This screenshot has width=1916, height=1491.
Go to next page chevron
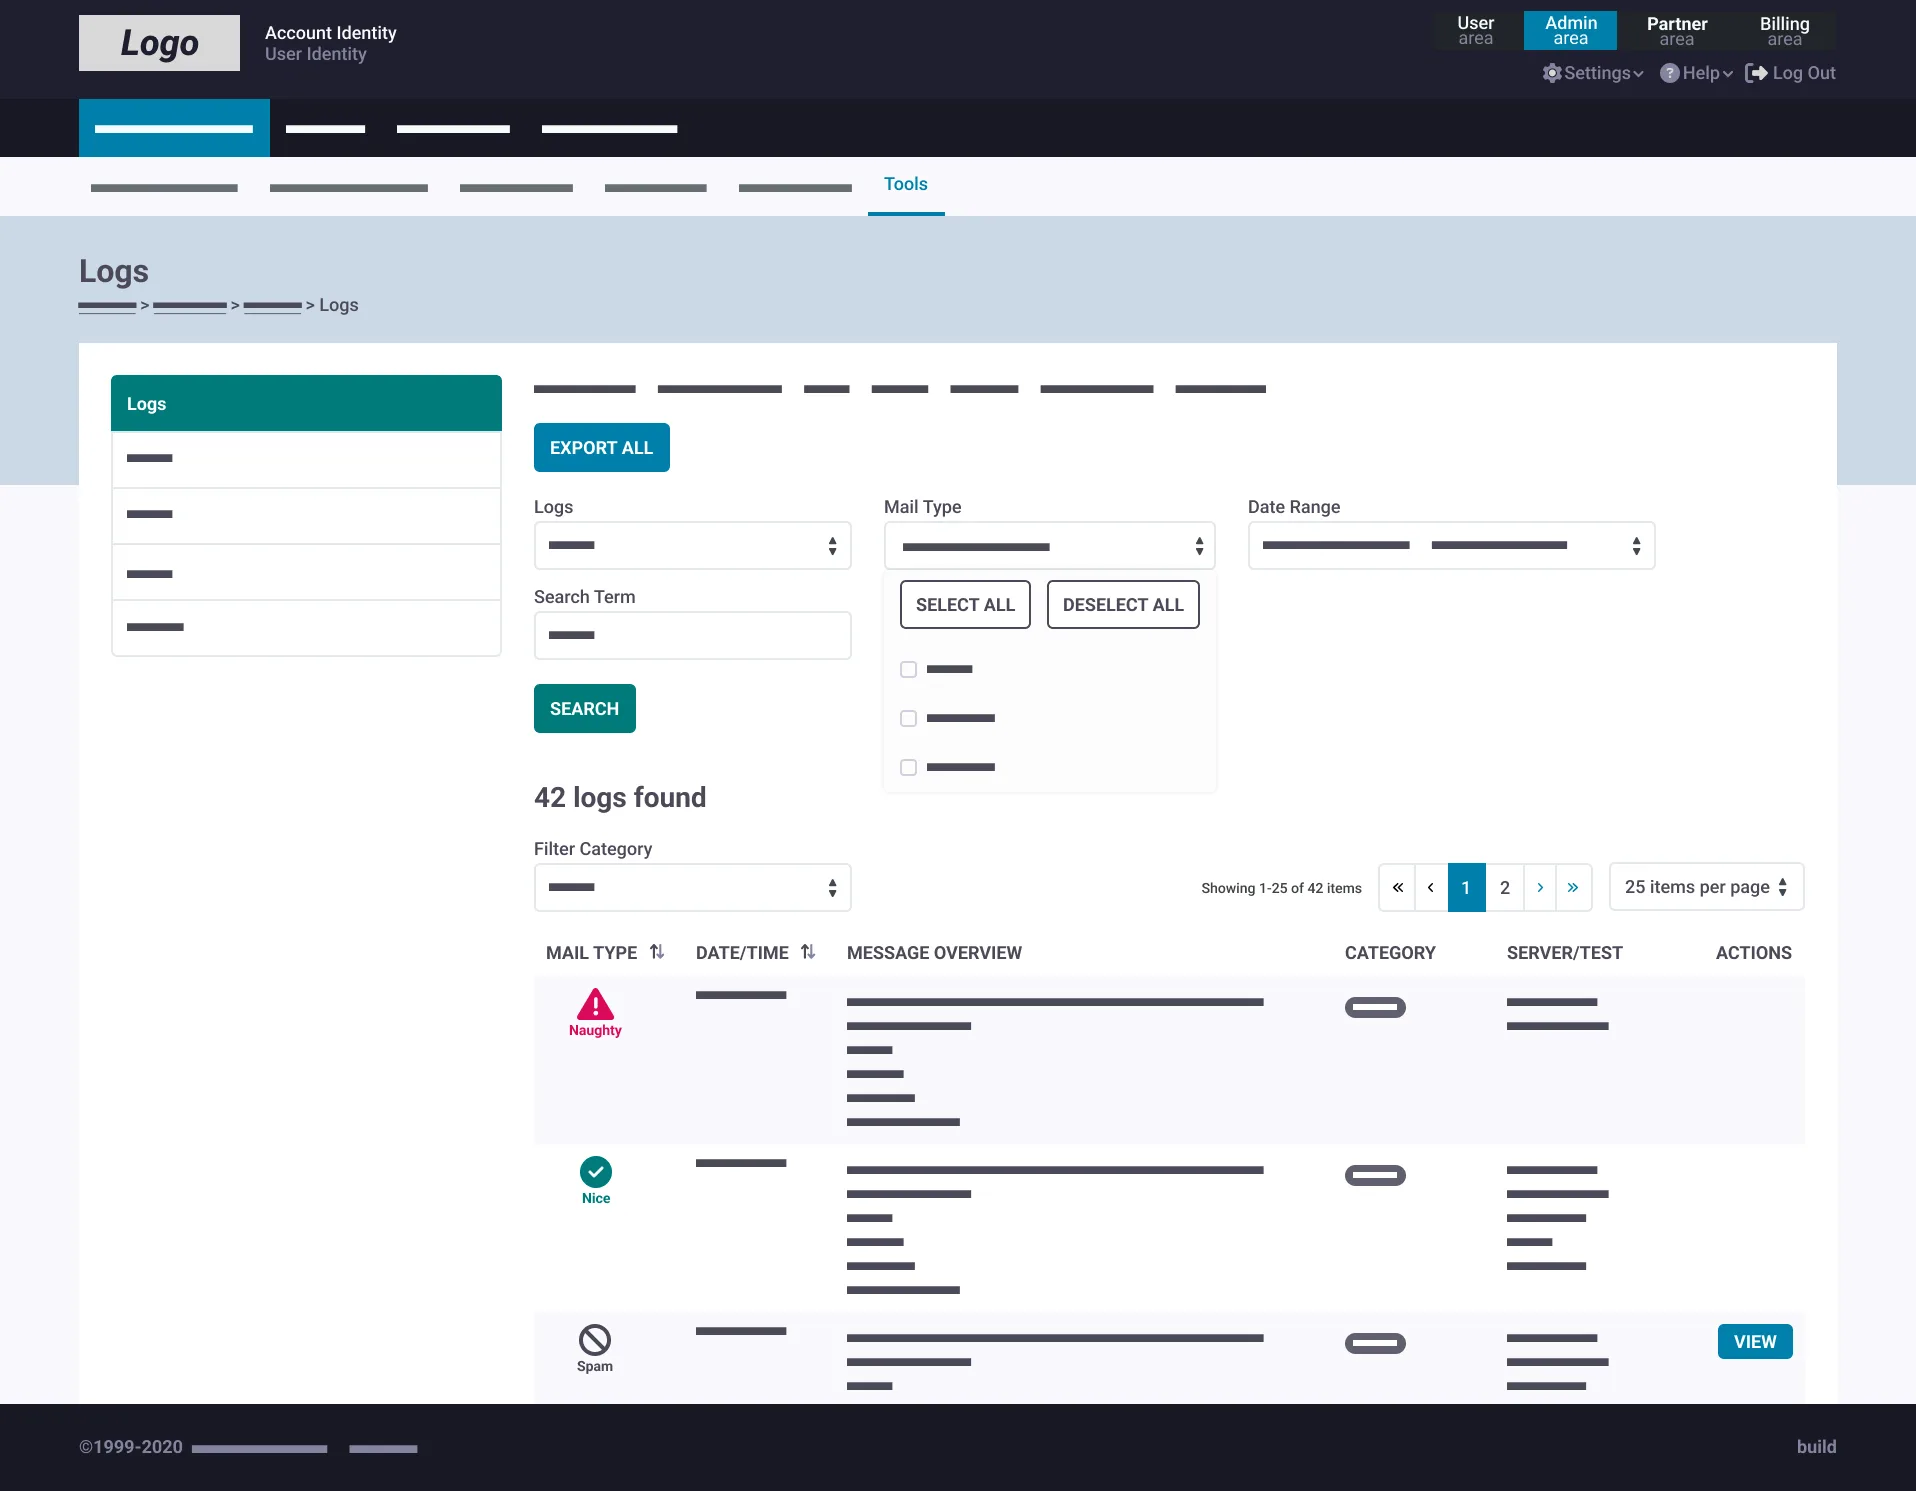1540,887
